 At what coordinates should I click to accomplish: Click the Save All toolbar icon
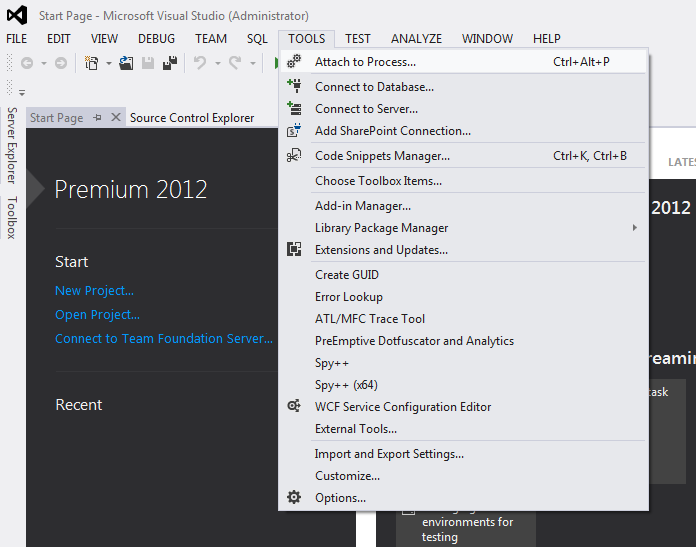point(170,63)
